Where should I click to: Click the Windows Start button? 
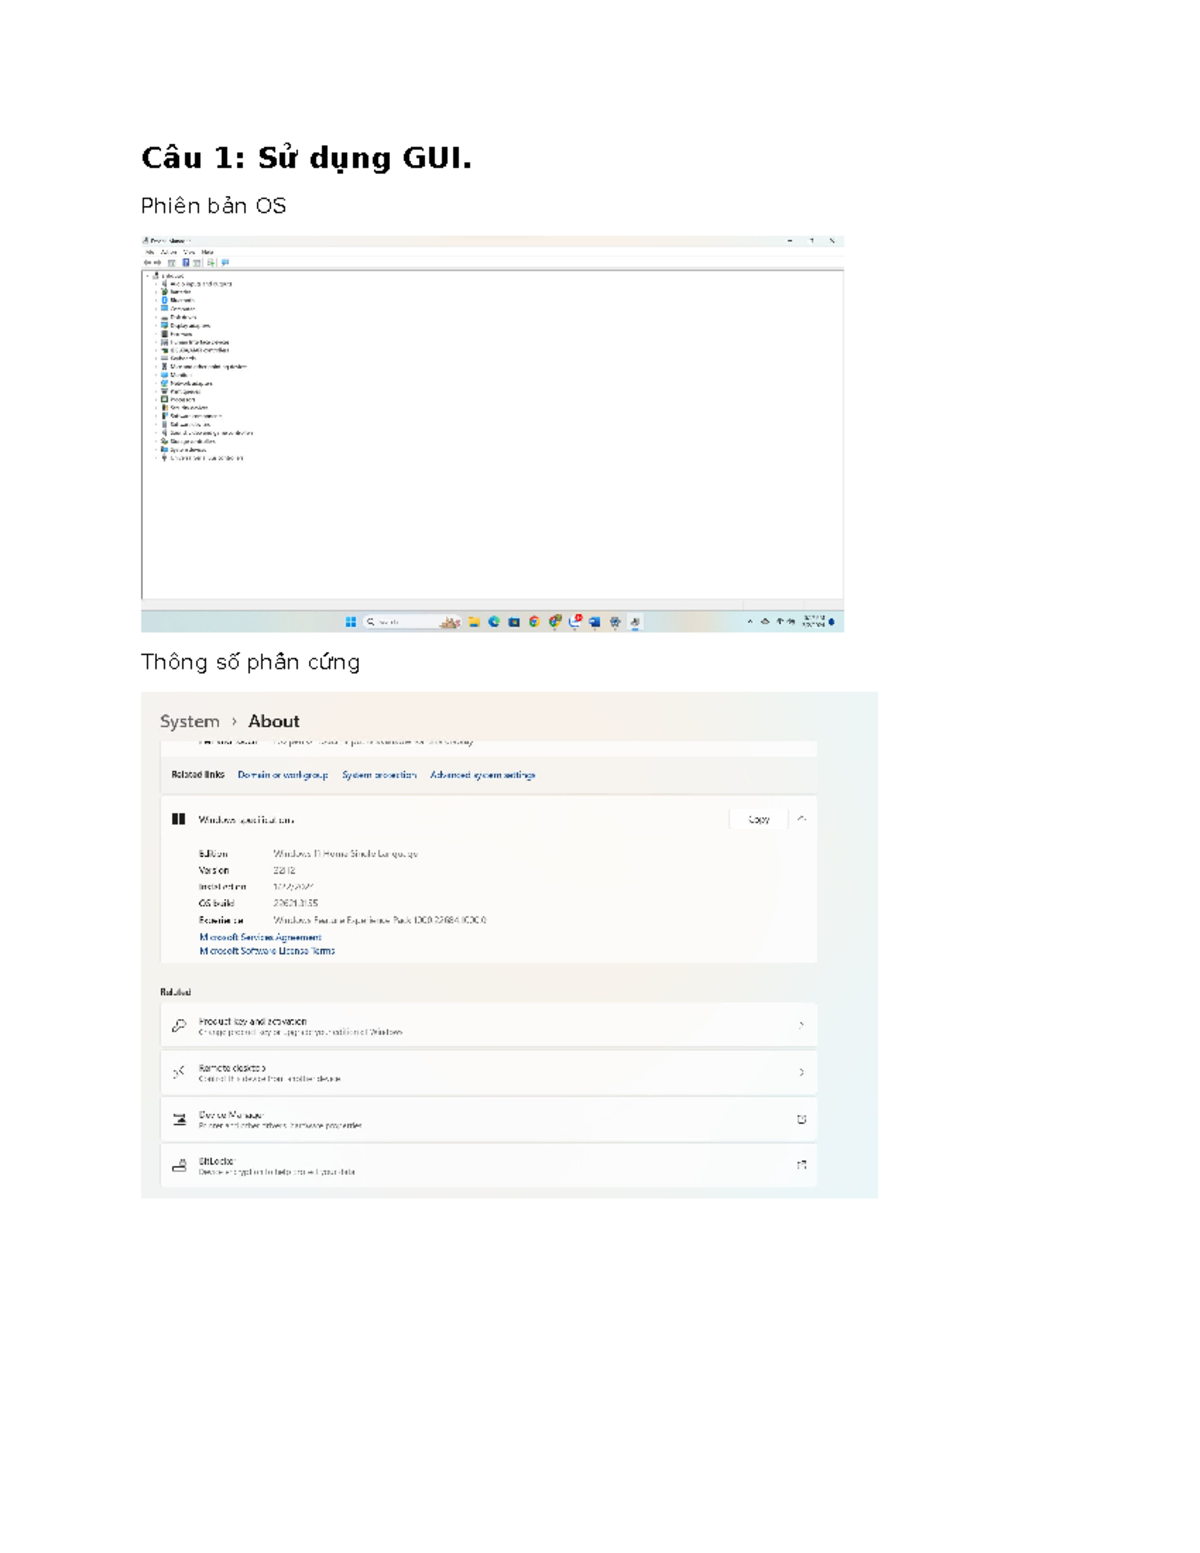pos(351,622)
